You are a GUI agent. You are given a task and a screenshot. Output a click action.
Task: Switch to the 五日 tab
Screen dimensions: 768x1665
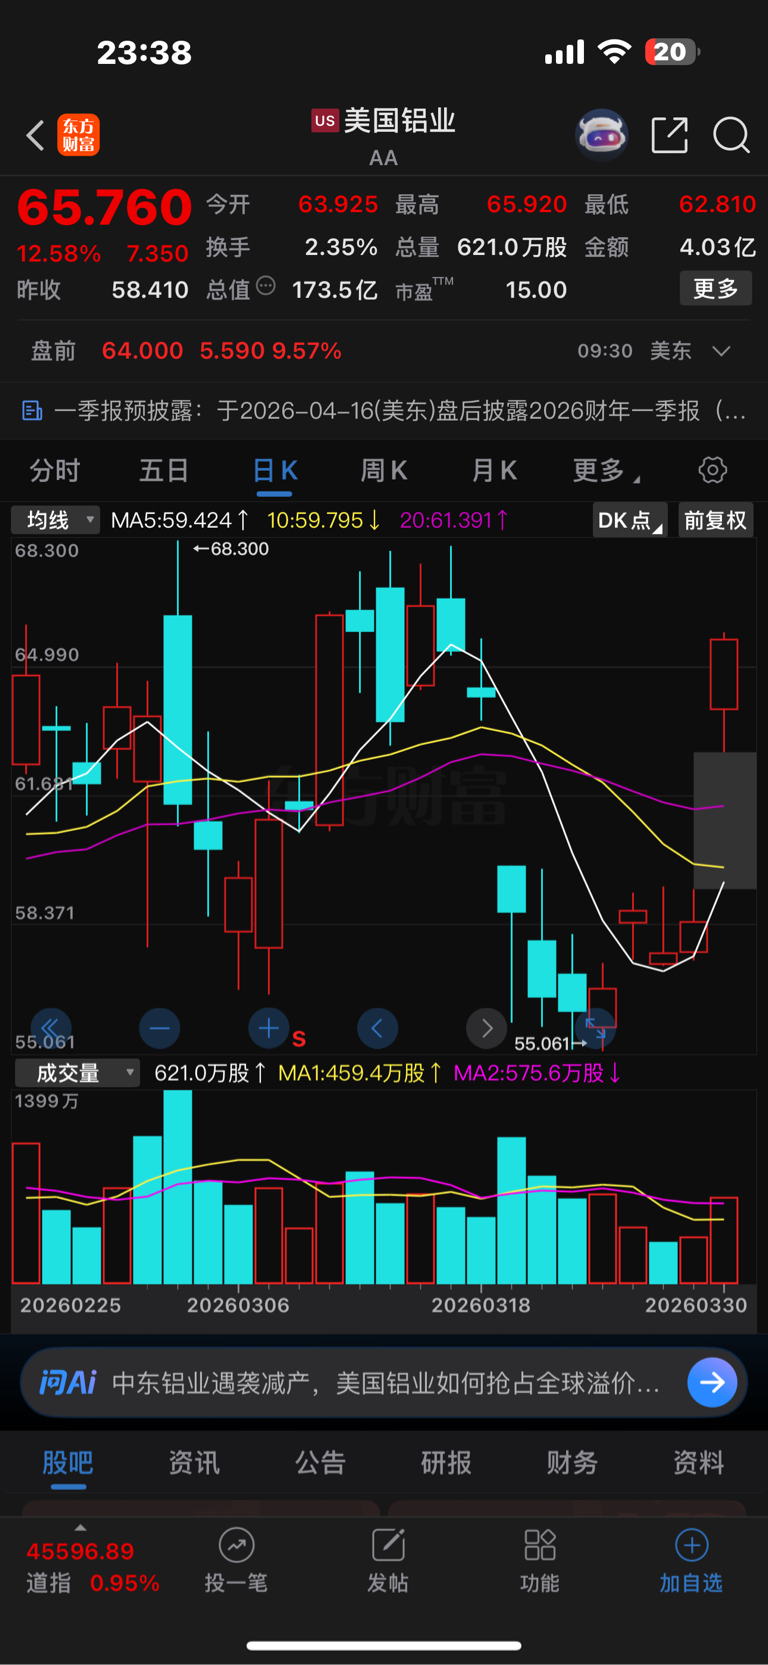pyautogui.click(x=164, y=471)
